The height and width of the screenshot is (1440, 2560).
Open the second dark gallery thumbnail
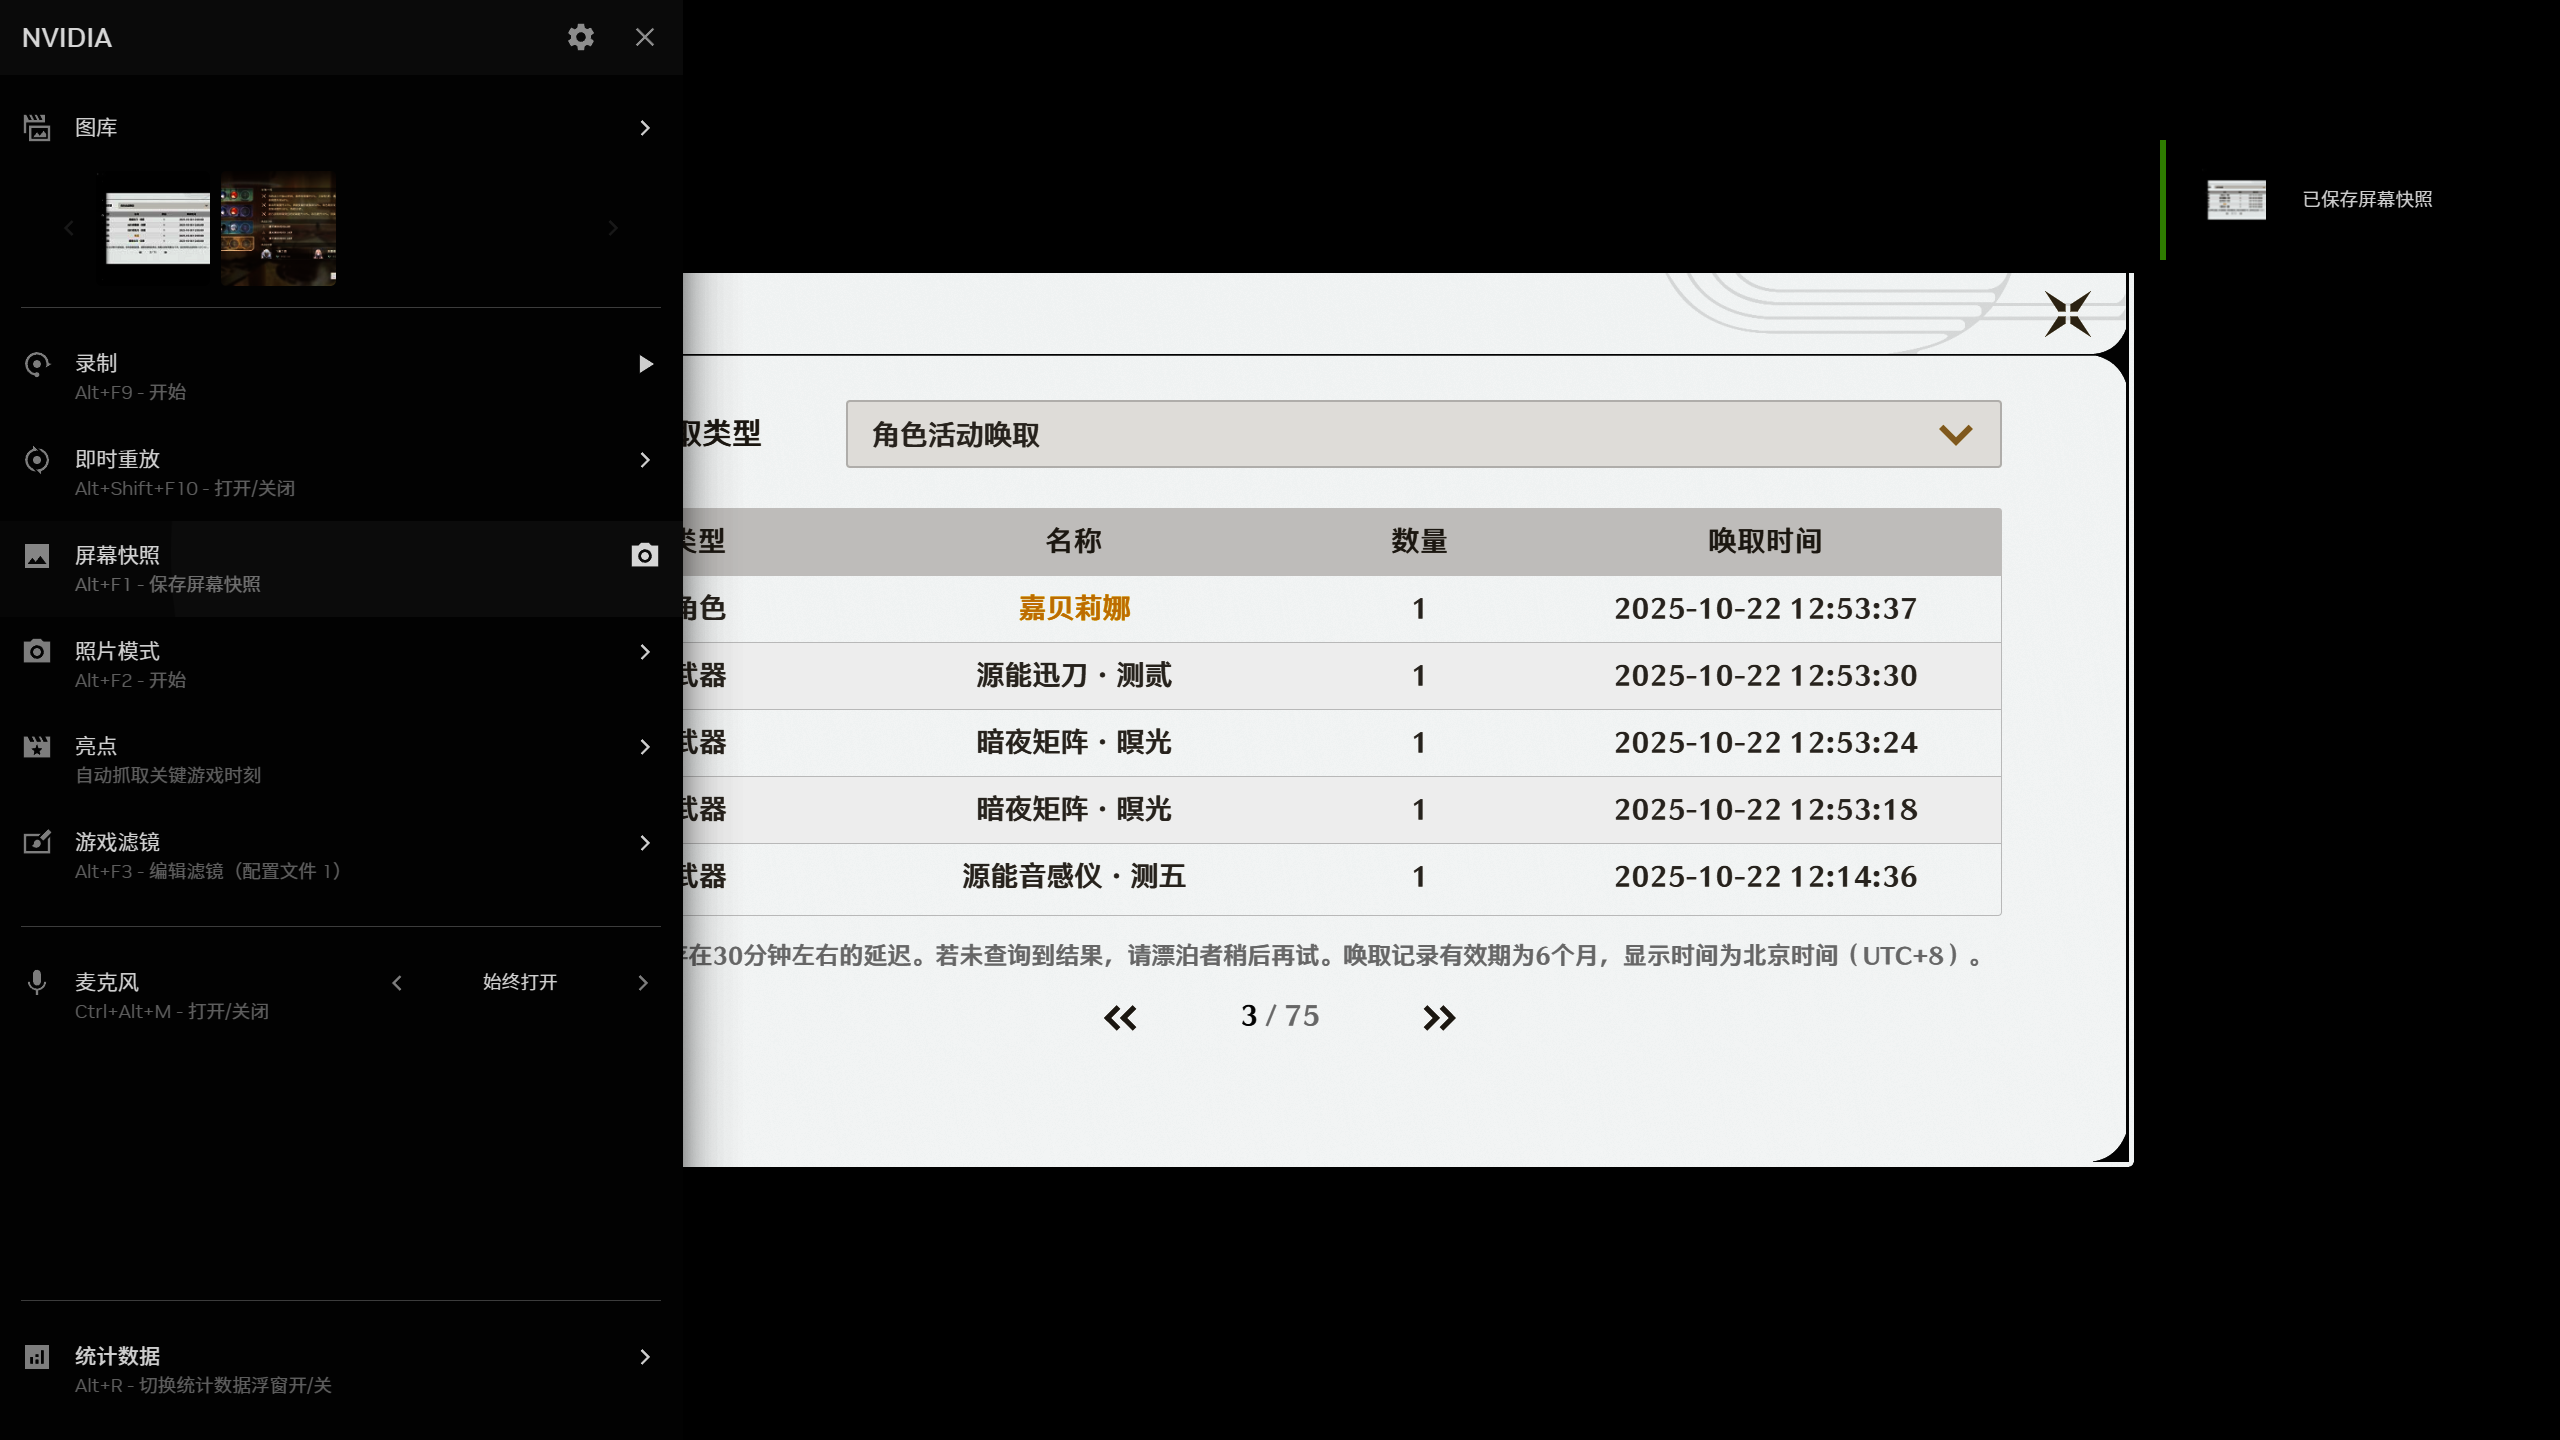tap(278, 228)
